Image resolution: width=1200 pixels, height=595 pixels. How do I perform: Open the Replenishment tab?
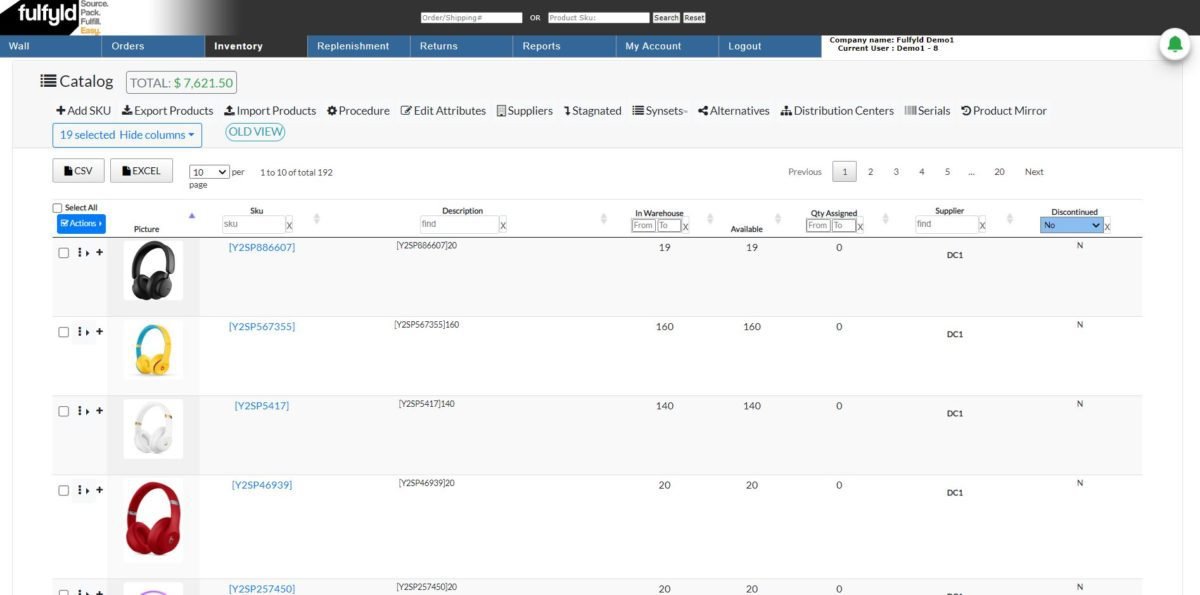359,46
